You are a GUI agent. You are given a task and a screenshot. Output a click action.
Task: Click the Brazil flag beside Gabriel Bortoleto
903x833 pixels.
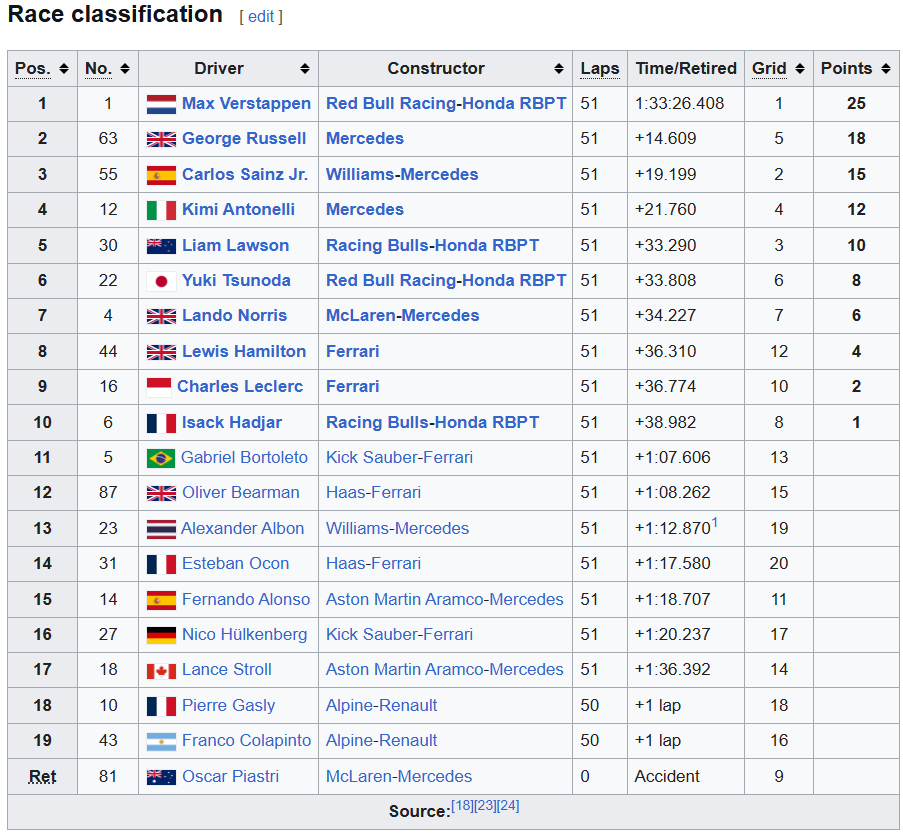click(161, 459)
